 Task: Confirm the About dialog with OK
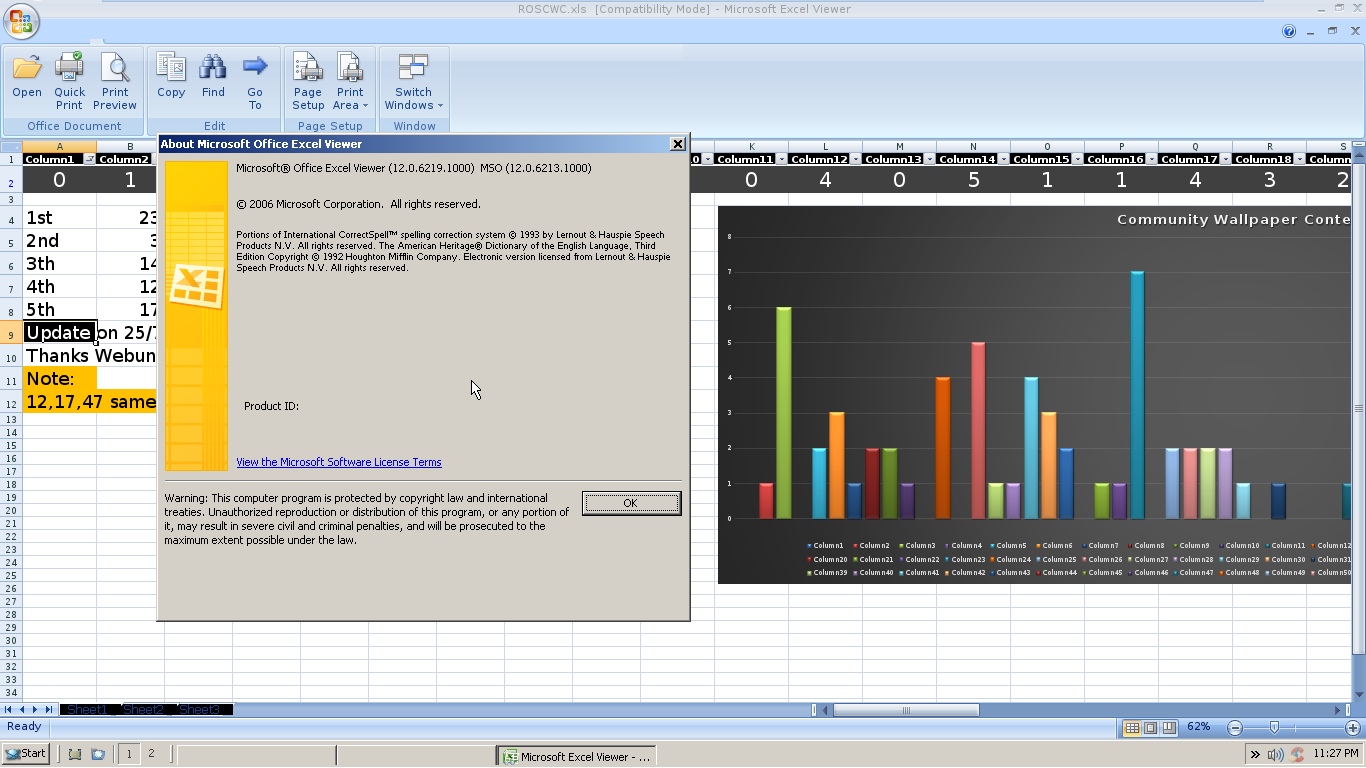coord(631,503)
